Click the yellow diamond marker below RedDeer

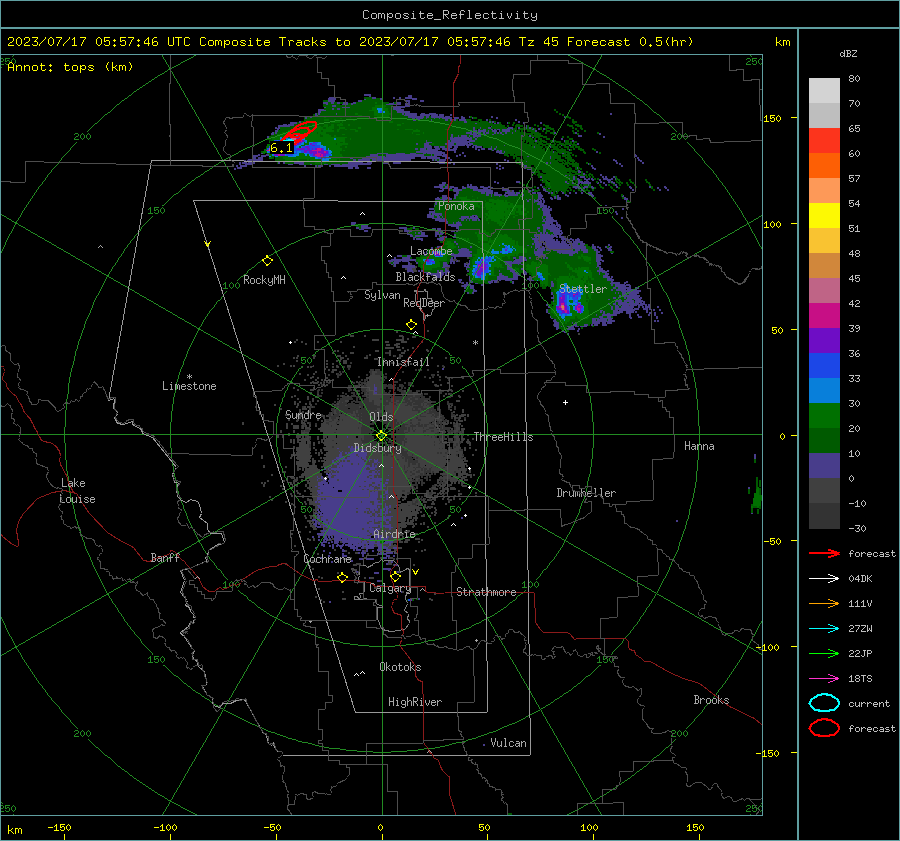412,325
